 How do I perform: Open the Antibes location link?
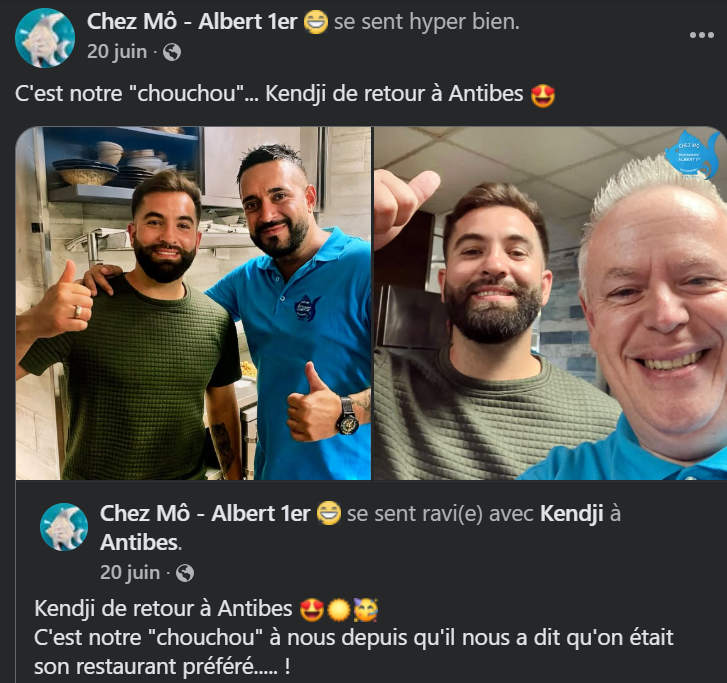140,543
